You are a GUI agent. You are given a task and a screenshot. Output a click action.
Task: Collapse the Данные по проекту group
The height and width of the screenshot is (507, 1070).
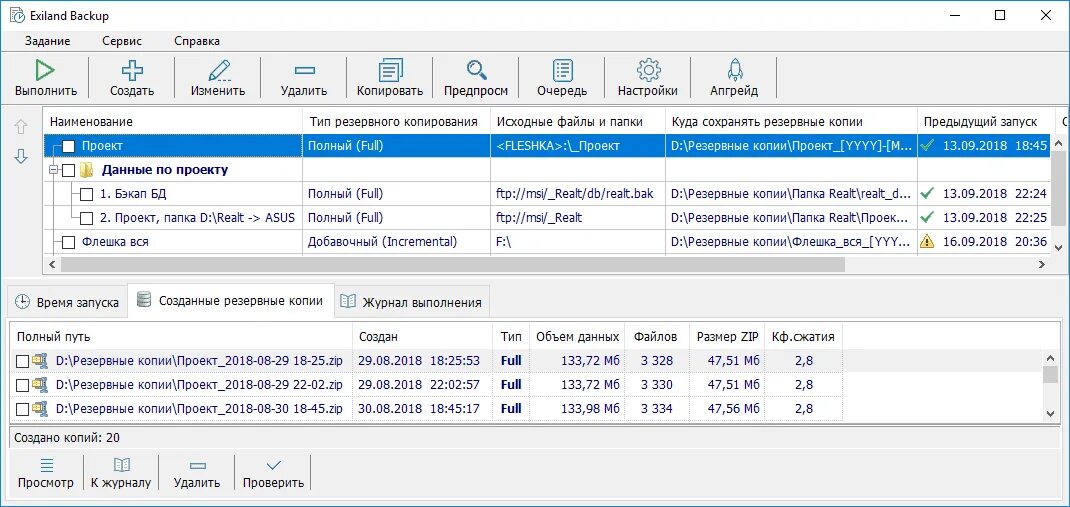(x=53, y=171)
